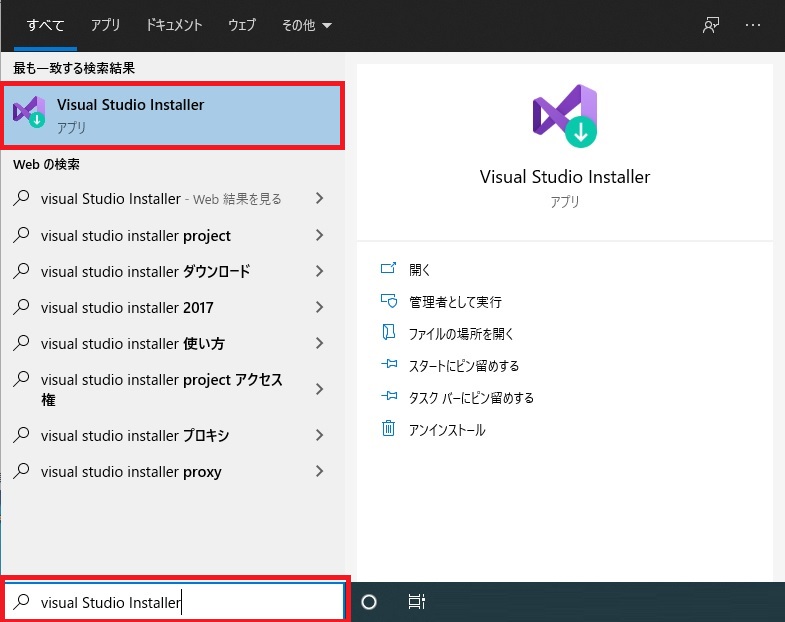Expand arrow for 'installer proxy' suggestion
Image resolution: width=785 pixels, height=622 pixels.
pyautogui.click(x=319, y=471)
